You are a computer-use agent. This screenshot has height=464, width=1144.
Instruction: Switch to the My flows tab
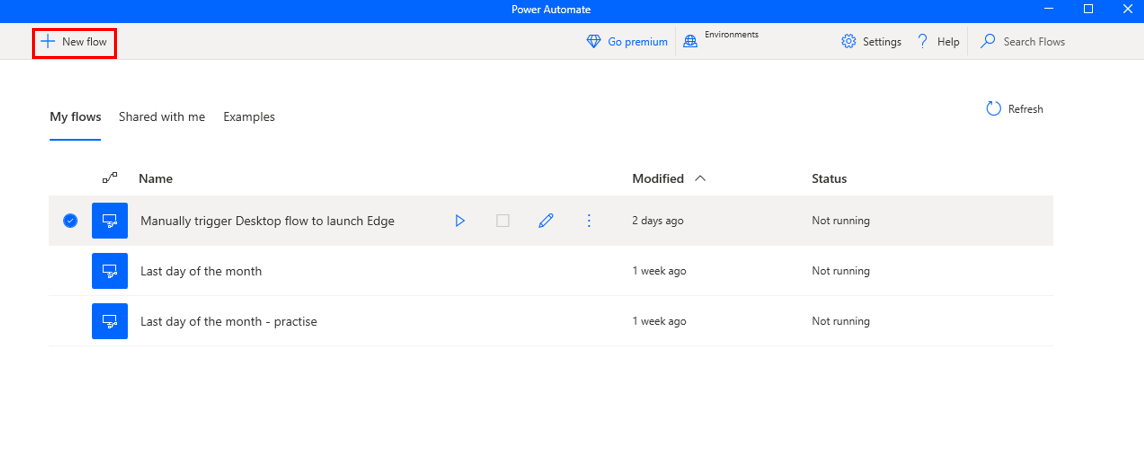(75, 117)
